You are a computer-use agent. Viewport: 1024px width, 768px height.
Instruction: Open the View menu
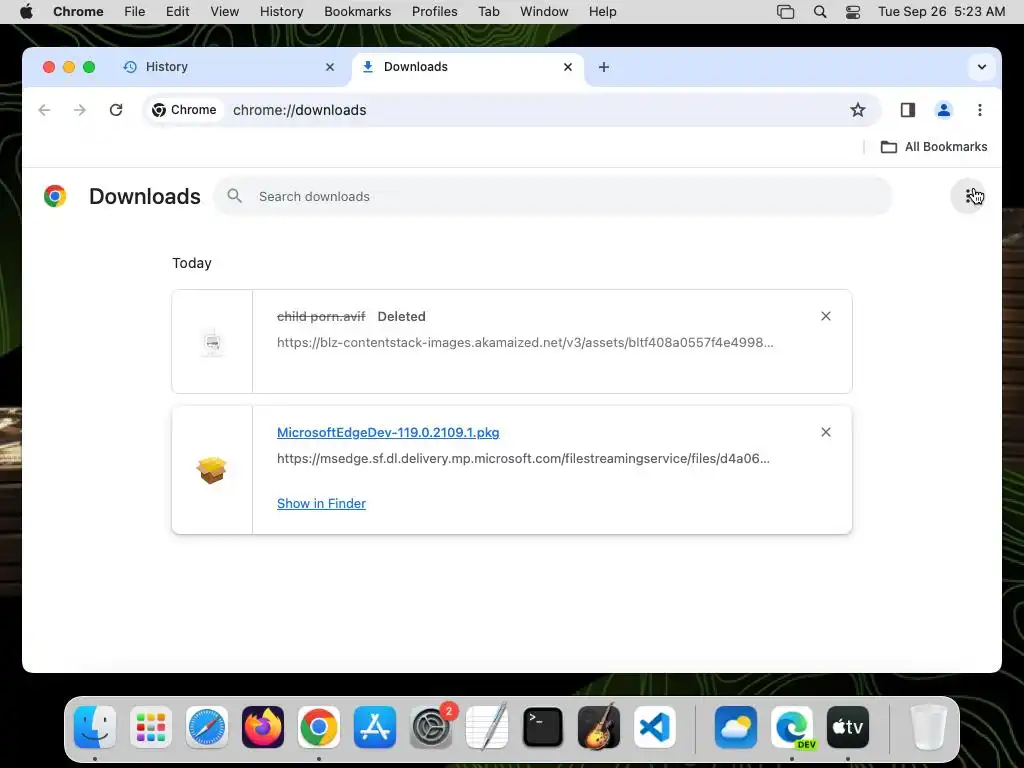tap(224, 12)
